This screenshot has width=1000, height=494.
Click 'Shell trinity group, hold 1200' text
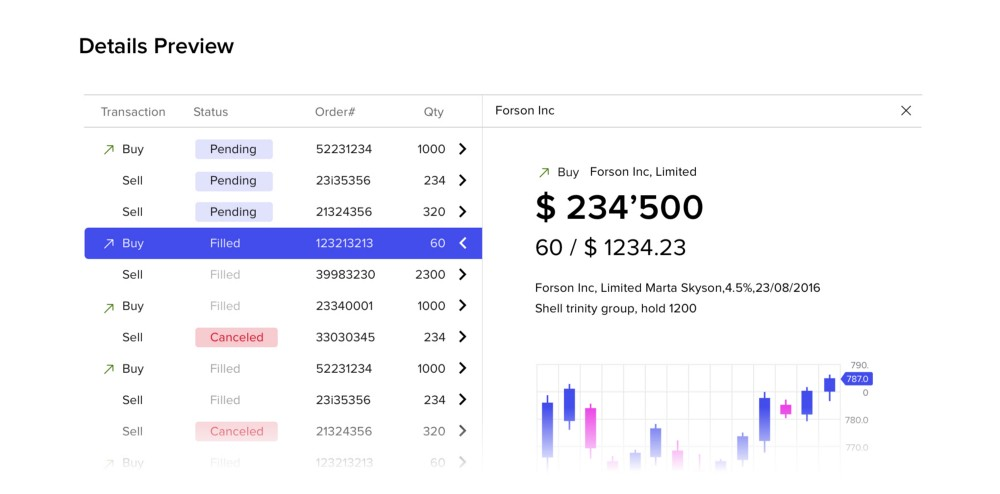[x=615, y=309]
